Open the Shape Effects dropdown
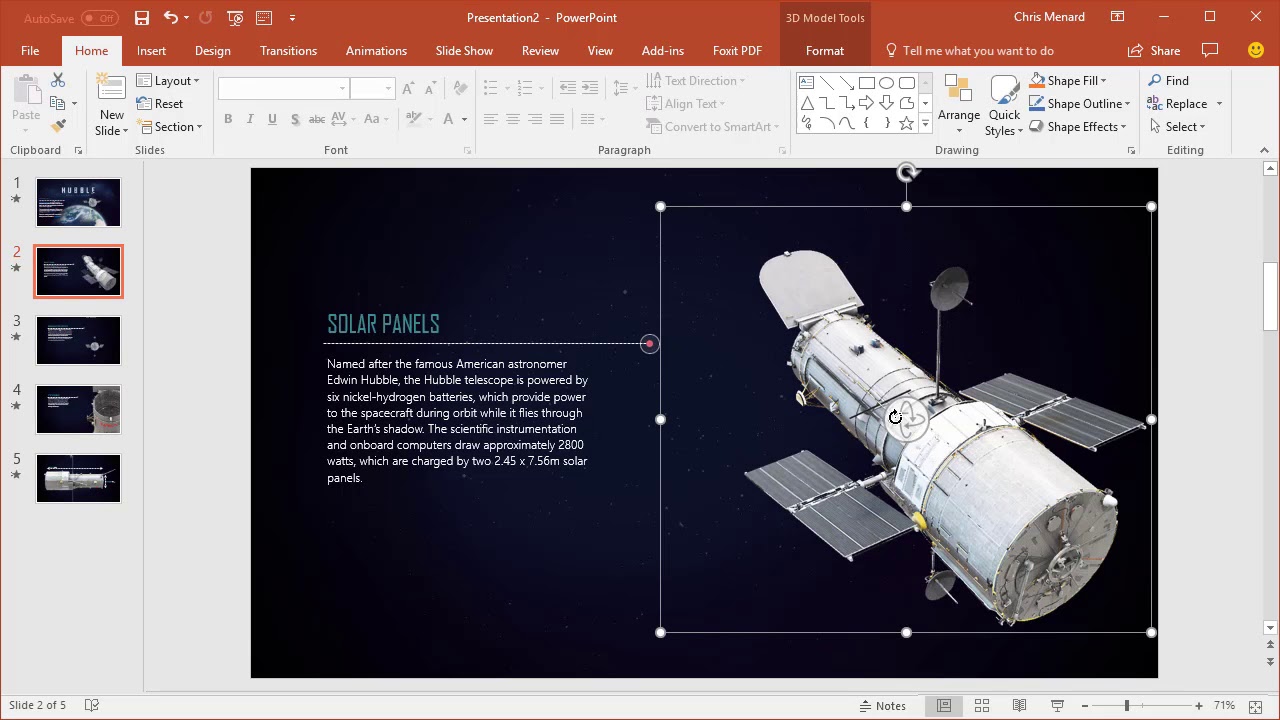This screenshot has width=1280, height=720. (x=1078, y=127)
